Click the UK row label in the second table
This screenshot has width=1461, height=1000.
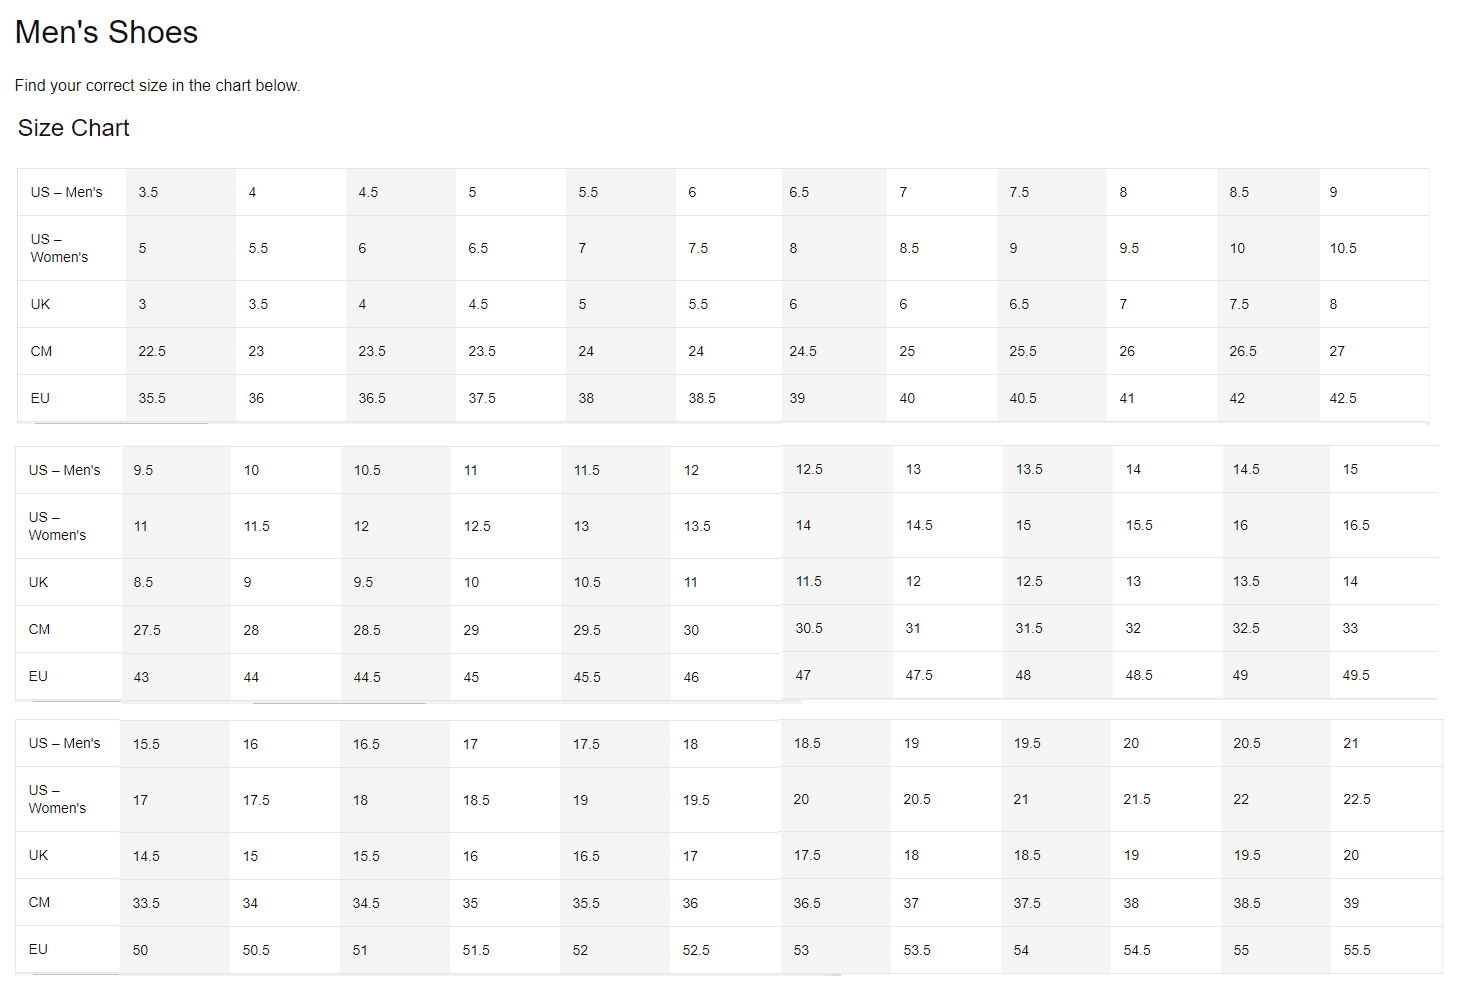[39, 582]
